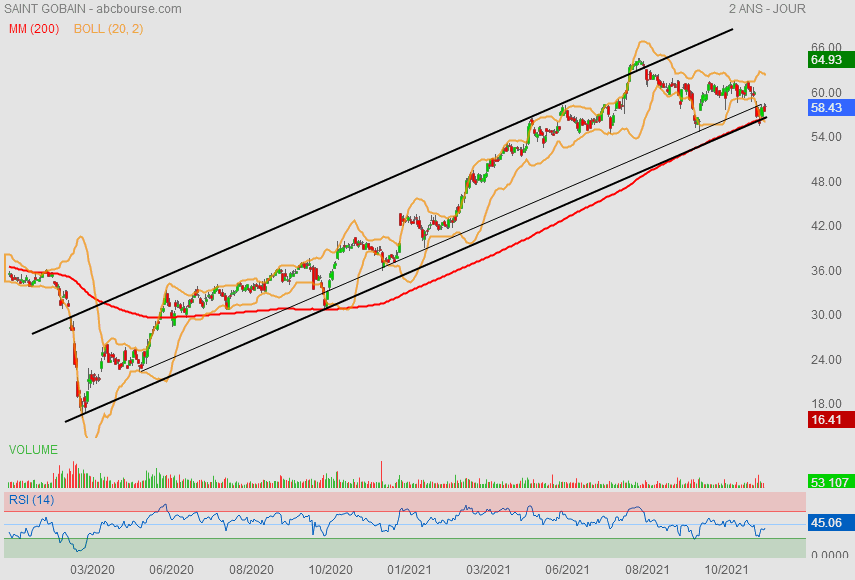Viewport: 855px width, 580px height.
Task: Click the 60.00 price axis label
Action: (826, 92)
